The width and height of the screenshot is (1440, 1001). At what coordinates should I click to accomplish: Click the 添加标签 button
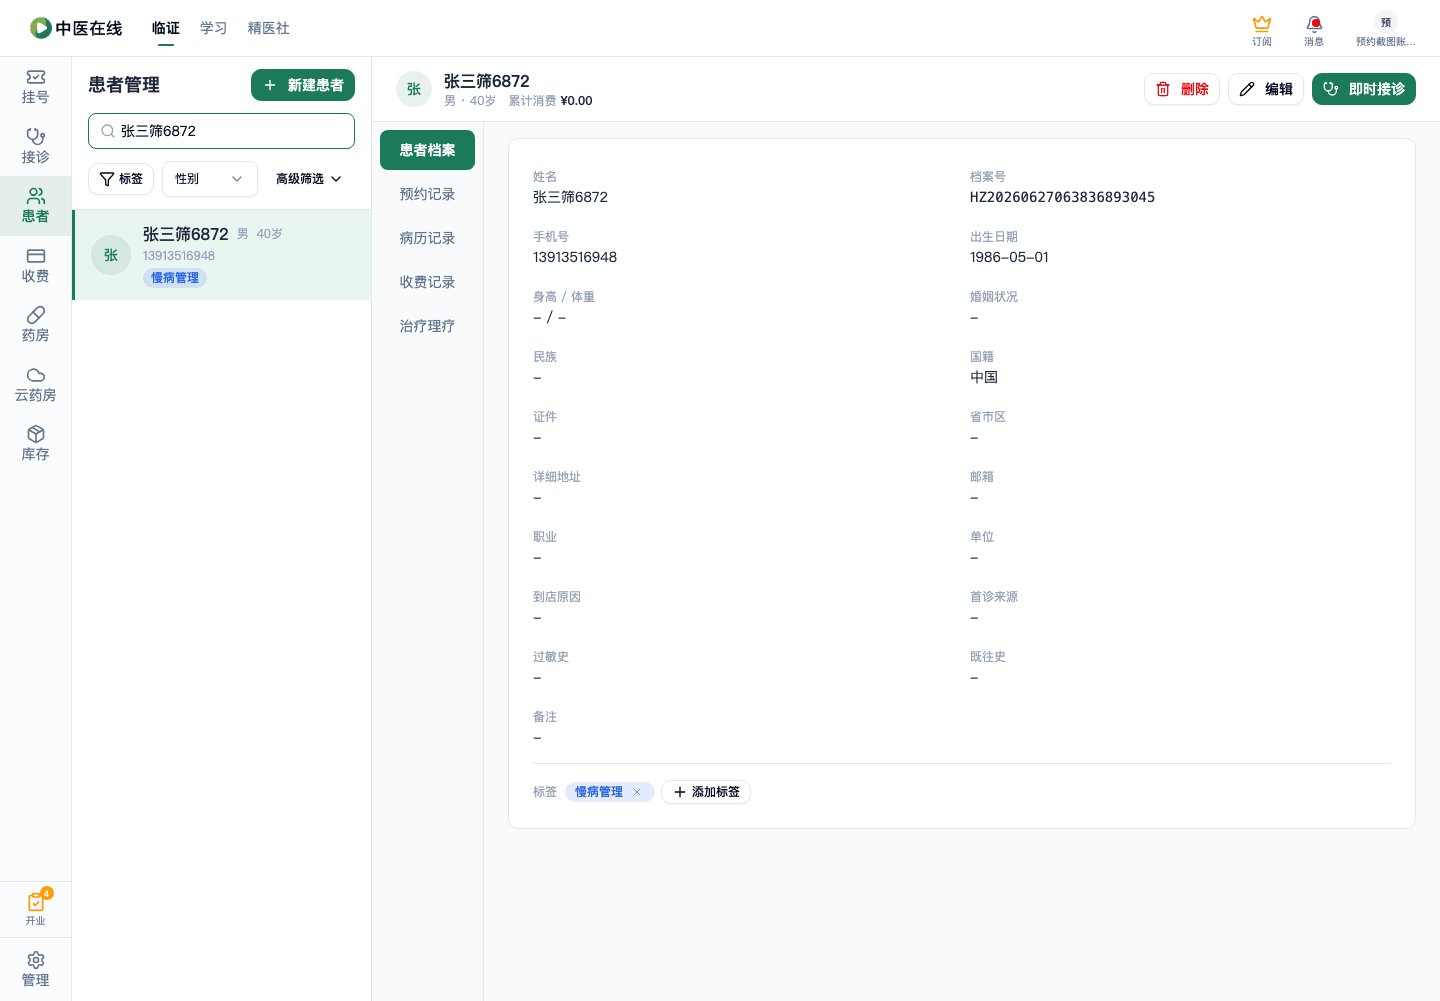point(706,792)
